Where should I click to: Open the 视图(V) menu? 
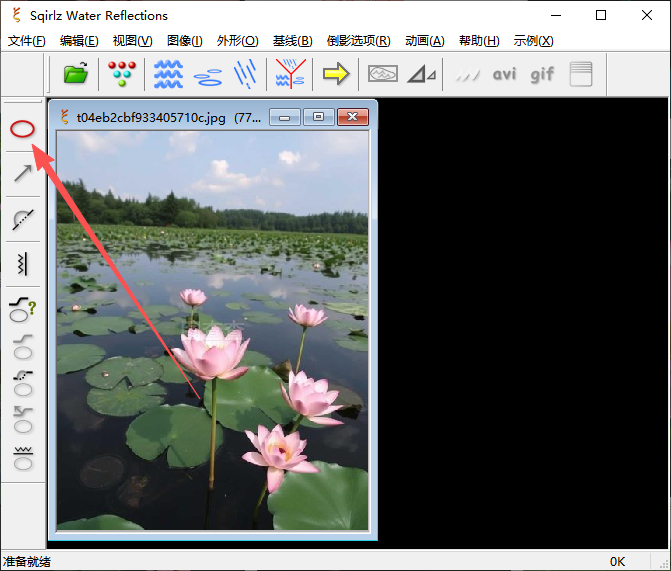click(132, 41)
